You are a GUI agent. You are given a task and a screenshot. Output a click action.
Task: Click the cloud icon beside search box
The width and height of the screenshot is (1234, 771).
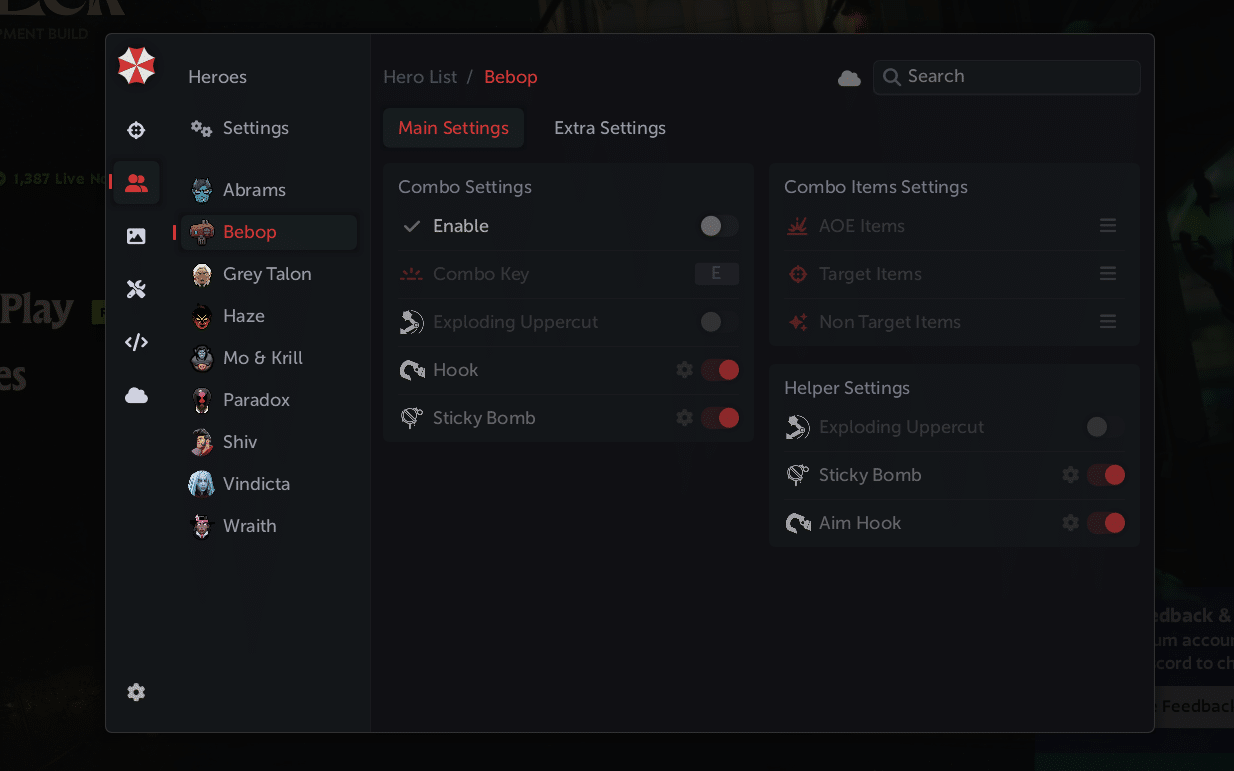pyautogui.click(x=849, y=78)
